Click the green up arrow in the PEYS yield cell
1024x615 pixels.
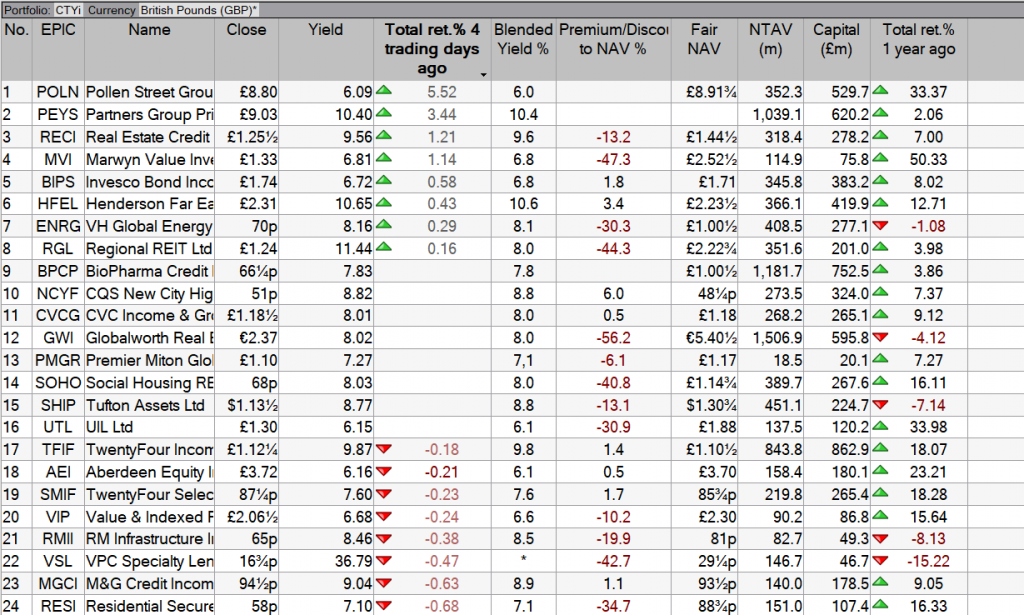[384, 113]
